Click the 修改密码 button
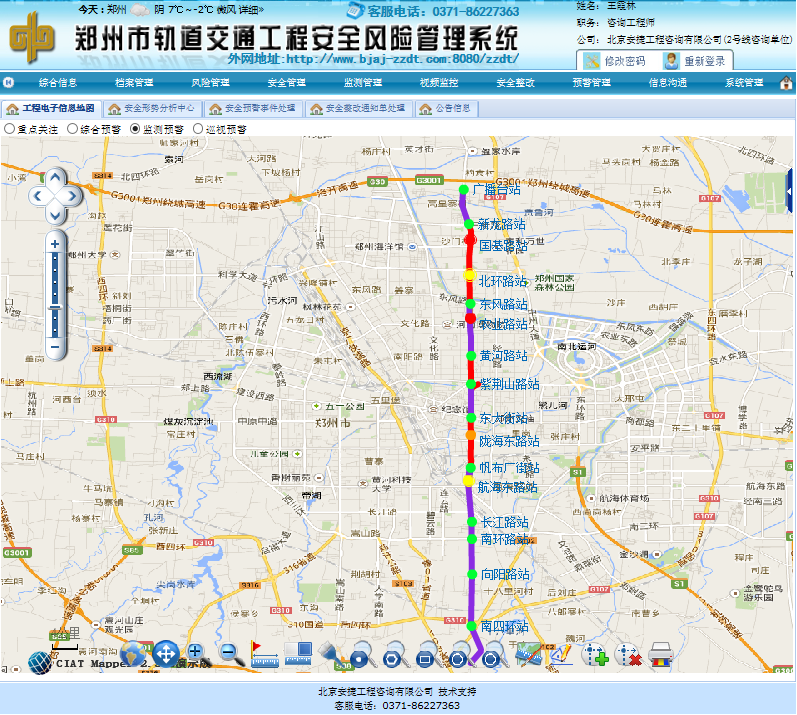This screenshot has height=715, width=797. [616, 61]
